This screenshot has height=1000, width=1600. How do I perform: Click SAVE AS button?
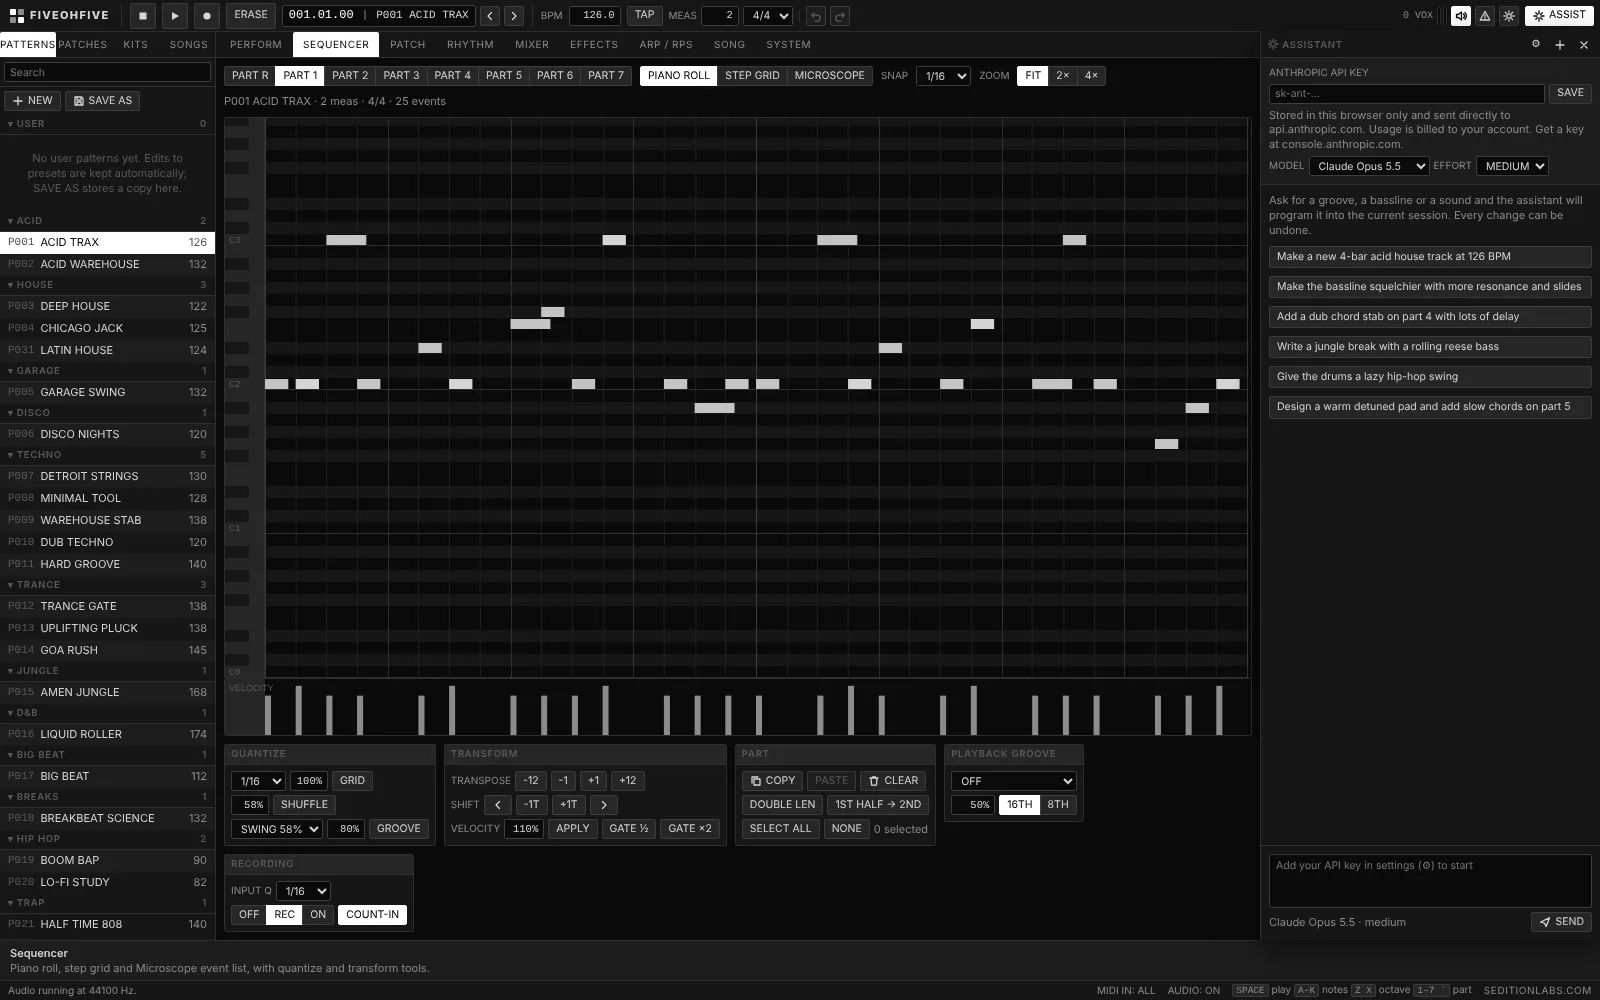(x=103, y=100)
